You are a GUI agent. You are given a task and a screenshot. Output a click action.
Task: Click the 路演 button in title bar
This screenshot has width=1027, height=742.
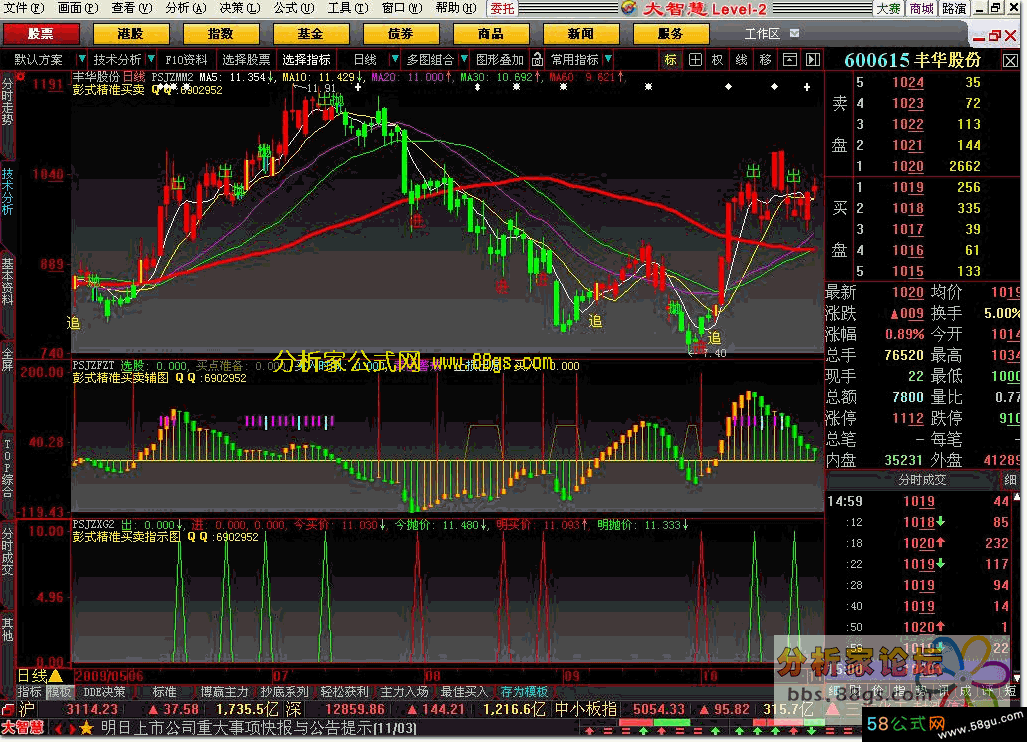click(x=954, y=8)
